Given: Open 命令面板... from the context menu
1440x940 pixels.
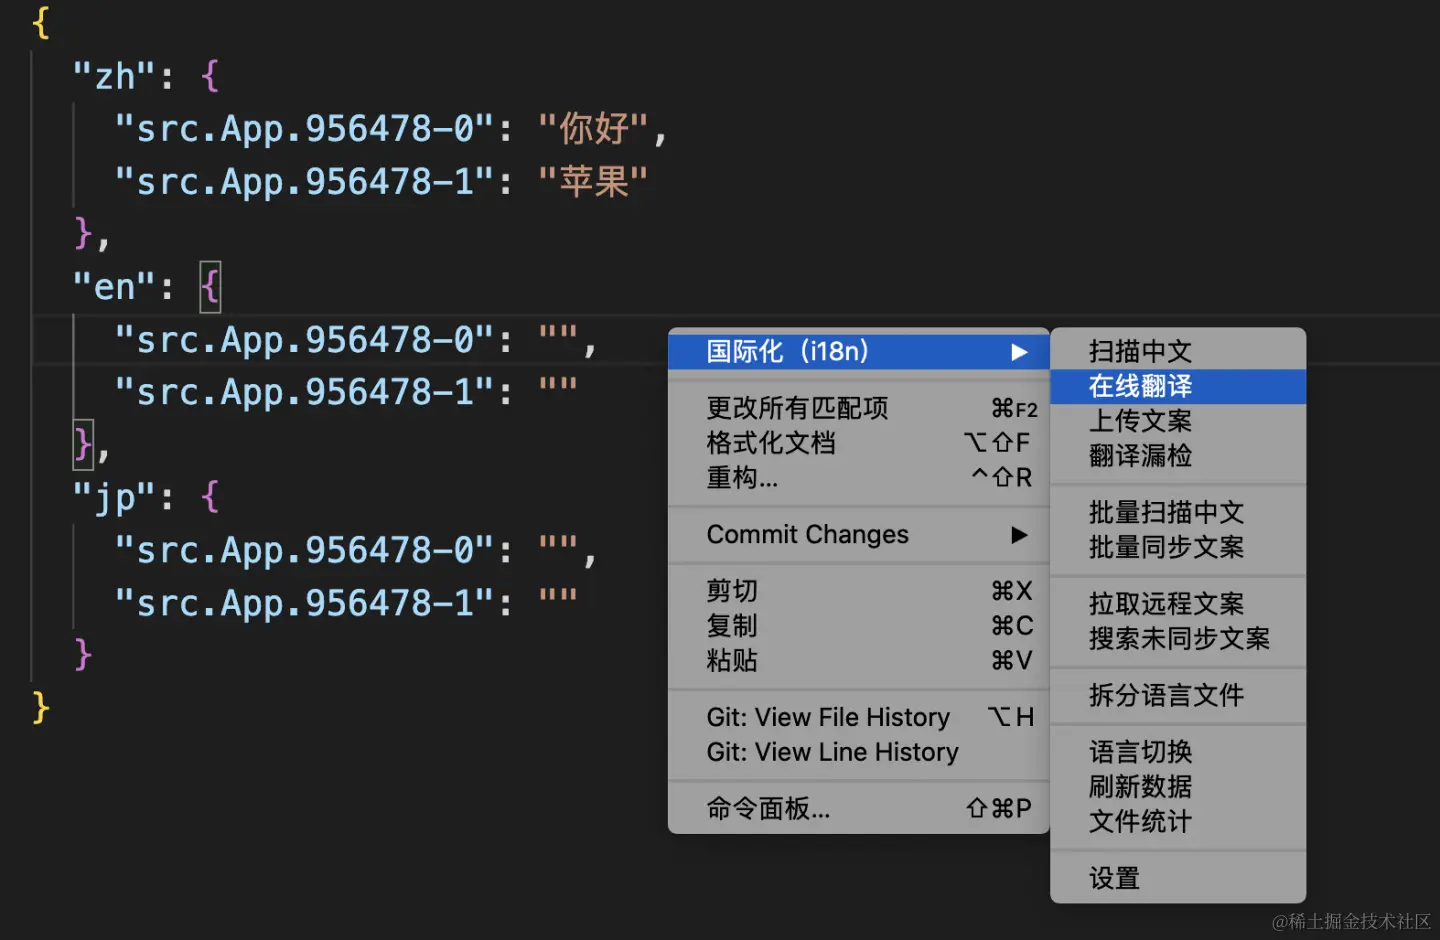Looking at the screenshot, I should coord(858,809).
